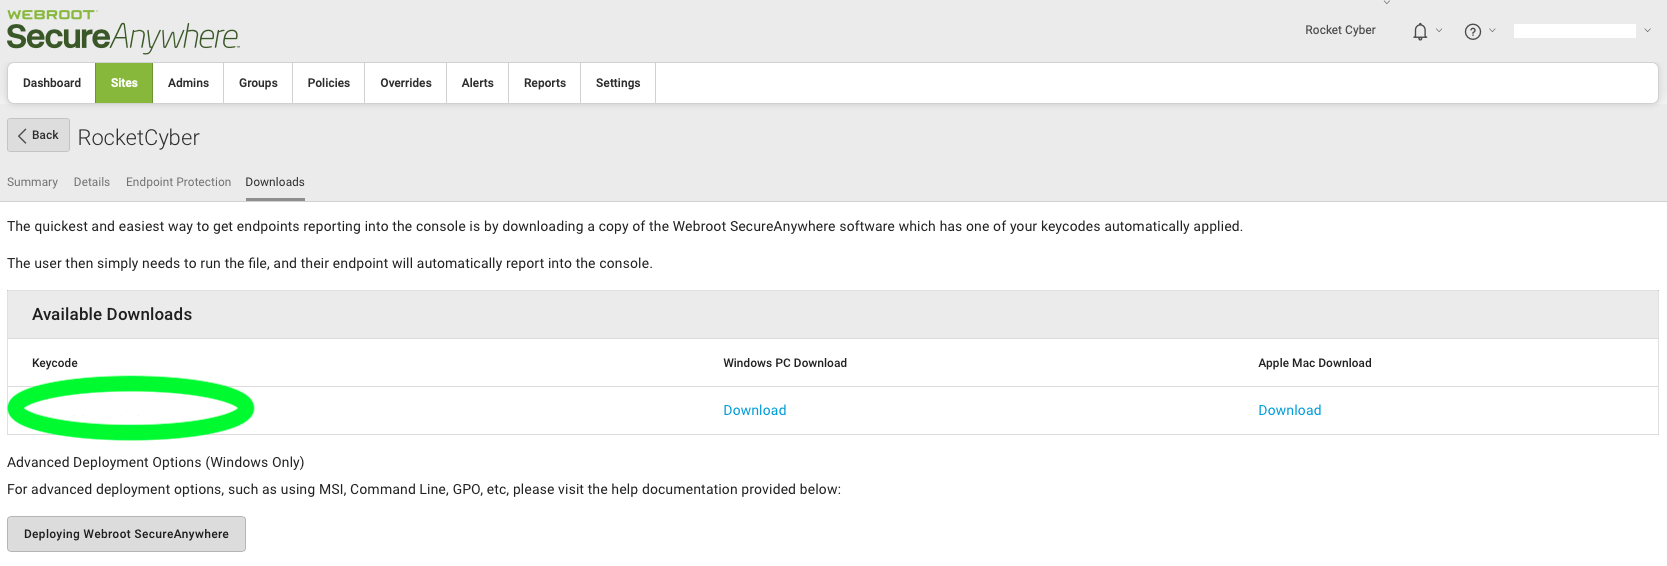This screenshot has width=1667, height=566.
Task: Click the RocketCyber site title
Action: click(x=139, y=137)
